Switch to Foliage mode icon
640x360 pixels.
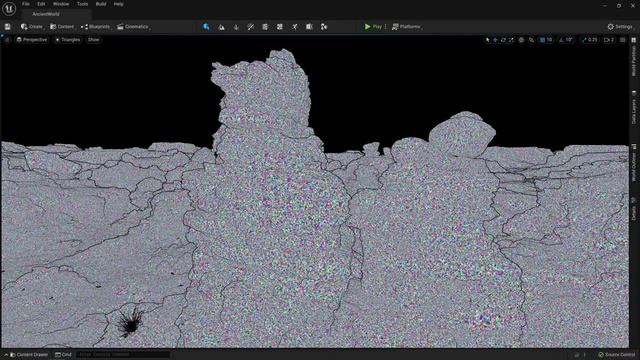pyautogui.click(x=236, y=27)
